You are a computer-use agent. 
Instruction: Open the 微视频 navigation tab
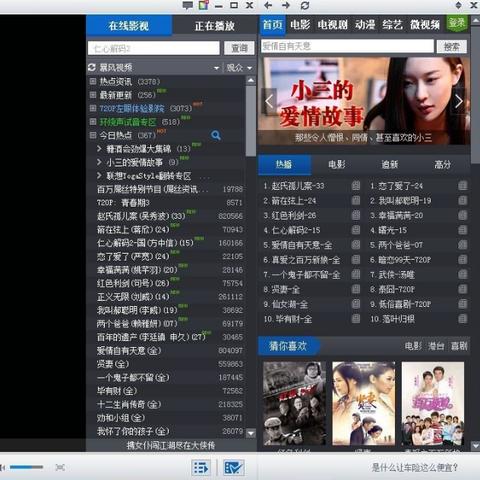point(425,25)
